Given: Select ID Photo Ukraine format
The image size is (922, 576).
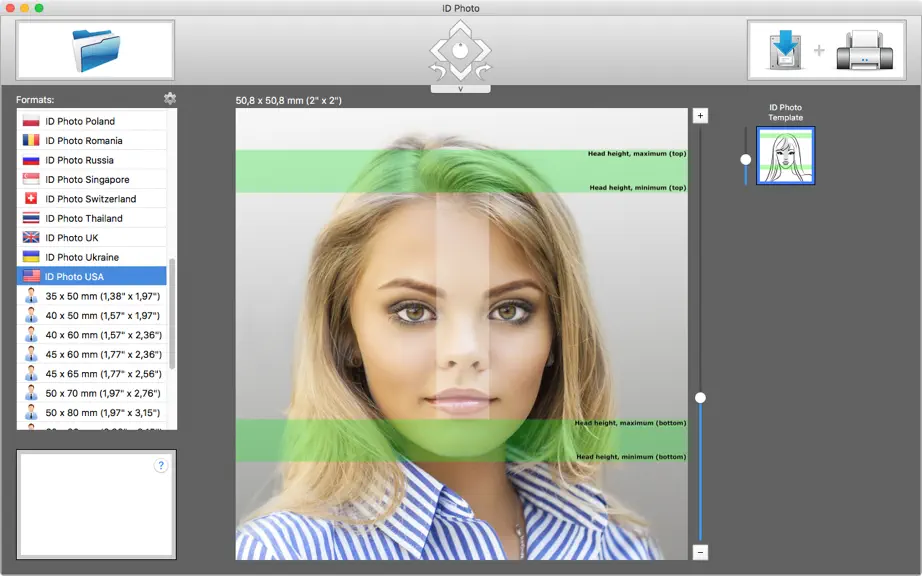Looking at the screenshot, I should (92, 257).
